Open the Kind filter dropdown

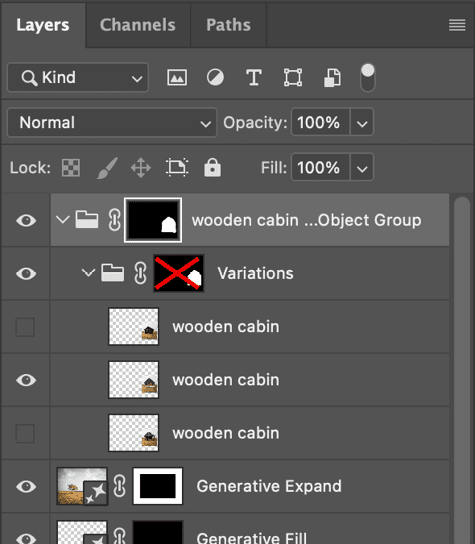pos(78,77)
